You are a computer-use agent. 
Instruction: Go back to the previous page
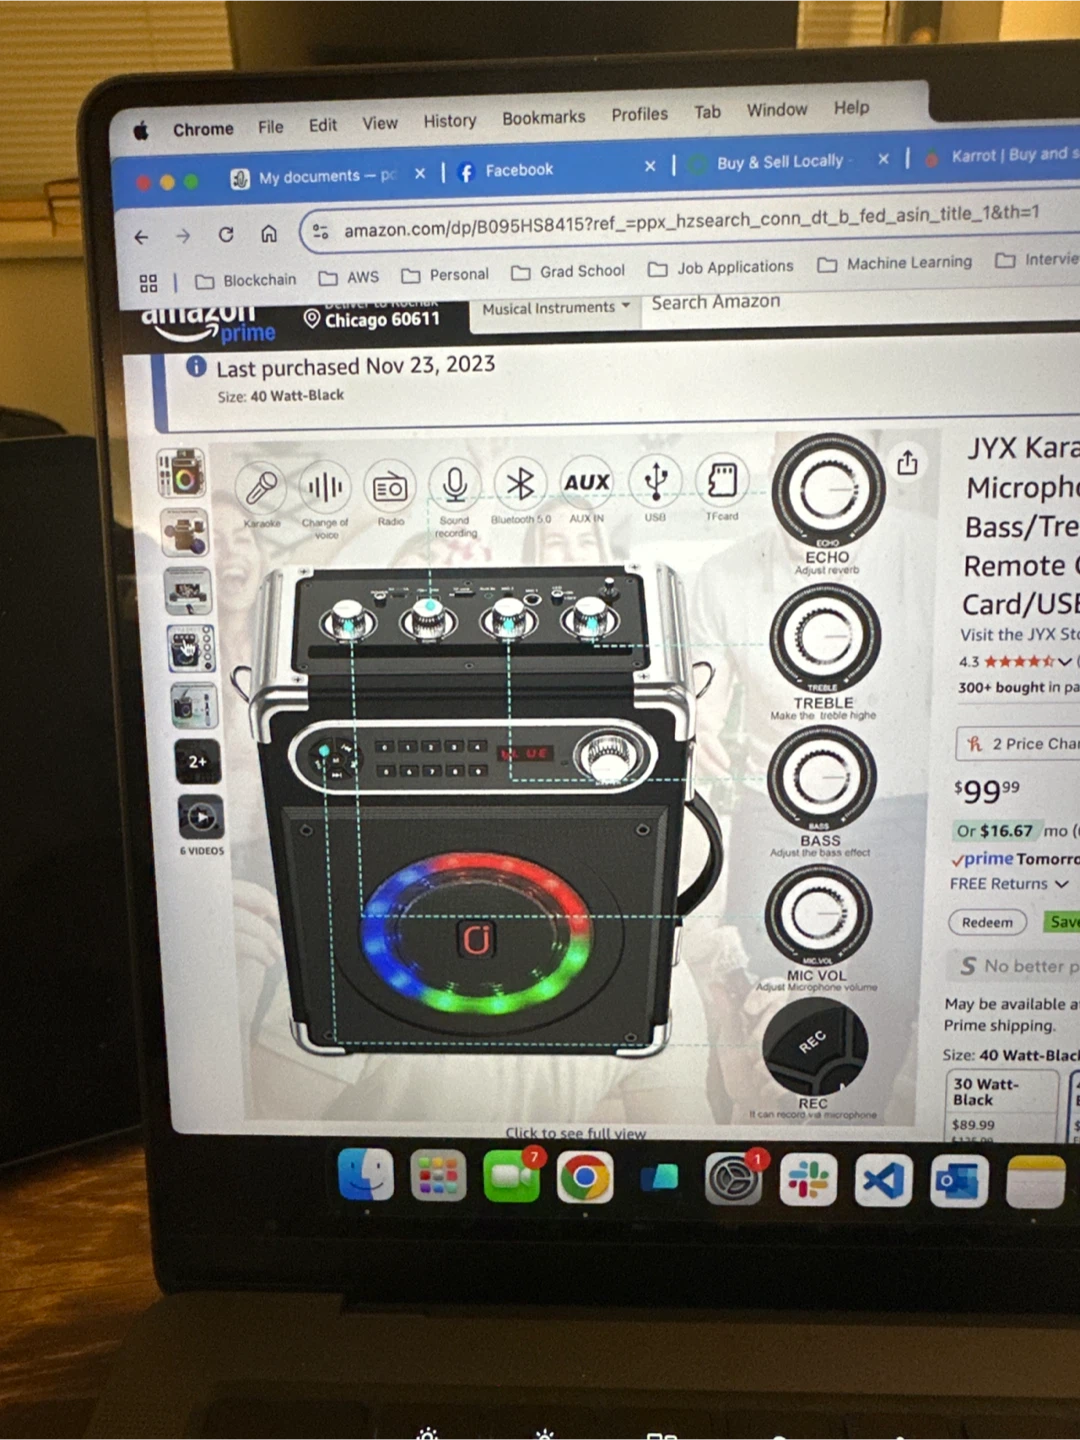141,237
